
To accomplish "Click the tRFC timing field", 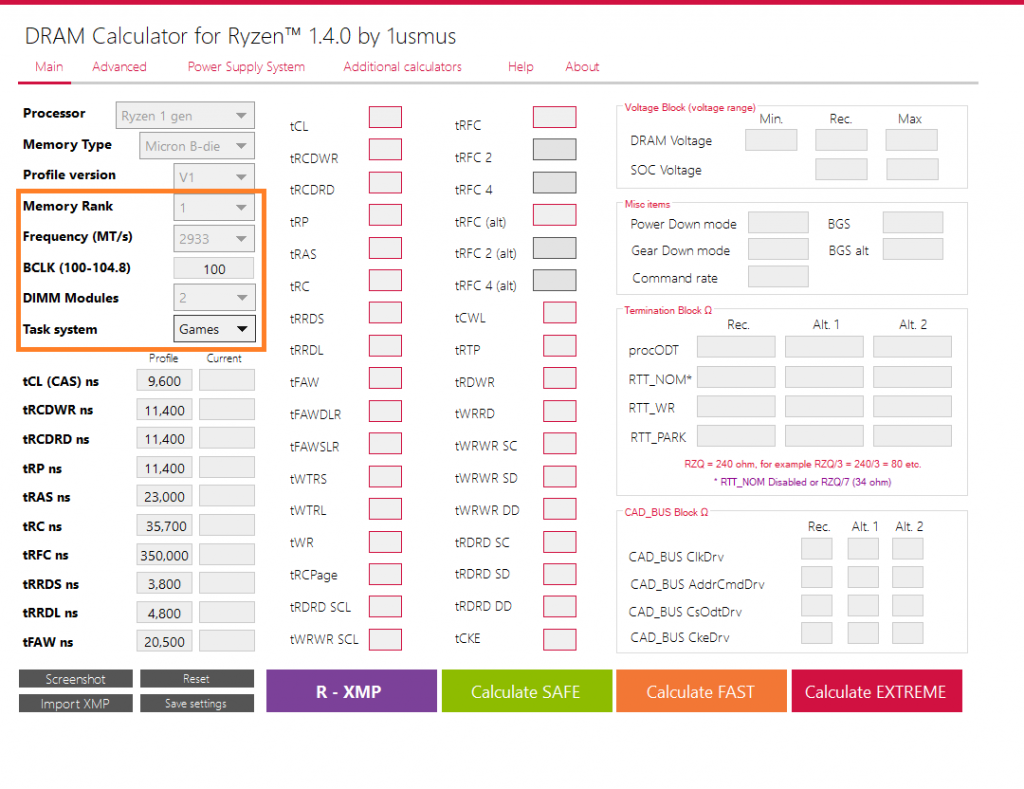I will [554, 117].
